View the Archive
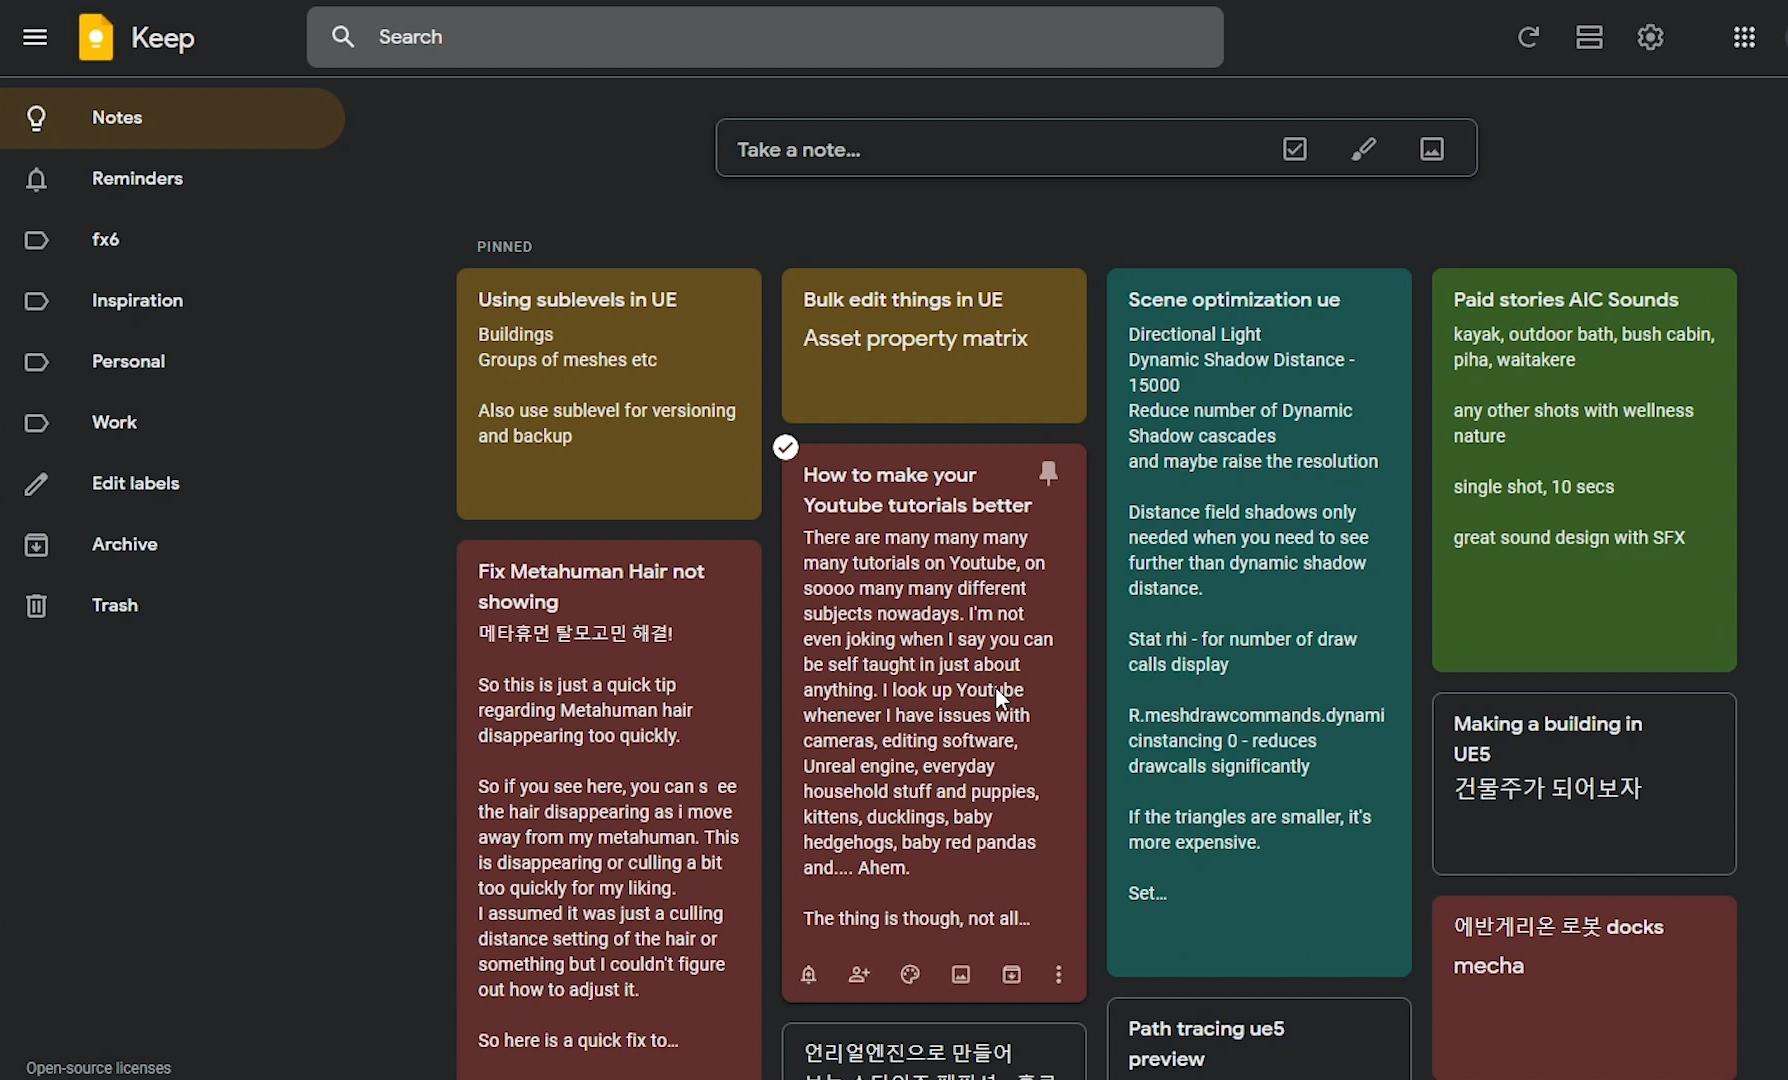This screenshot has height=1080, width=1788. tap(172, 545)
